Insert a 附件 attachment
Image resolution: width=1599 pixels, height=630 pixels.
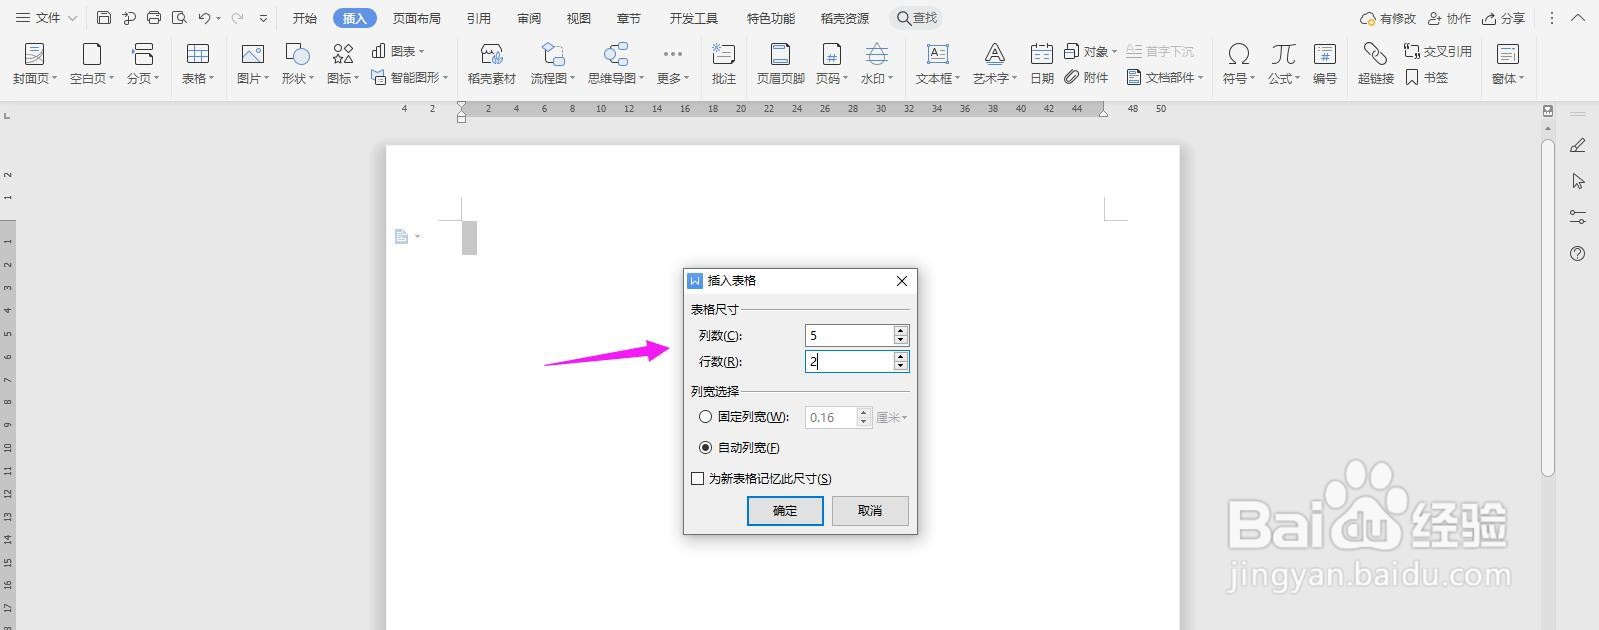1087,77
